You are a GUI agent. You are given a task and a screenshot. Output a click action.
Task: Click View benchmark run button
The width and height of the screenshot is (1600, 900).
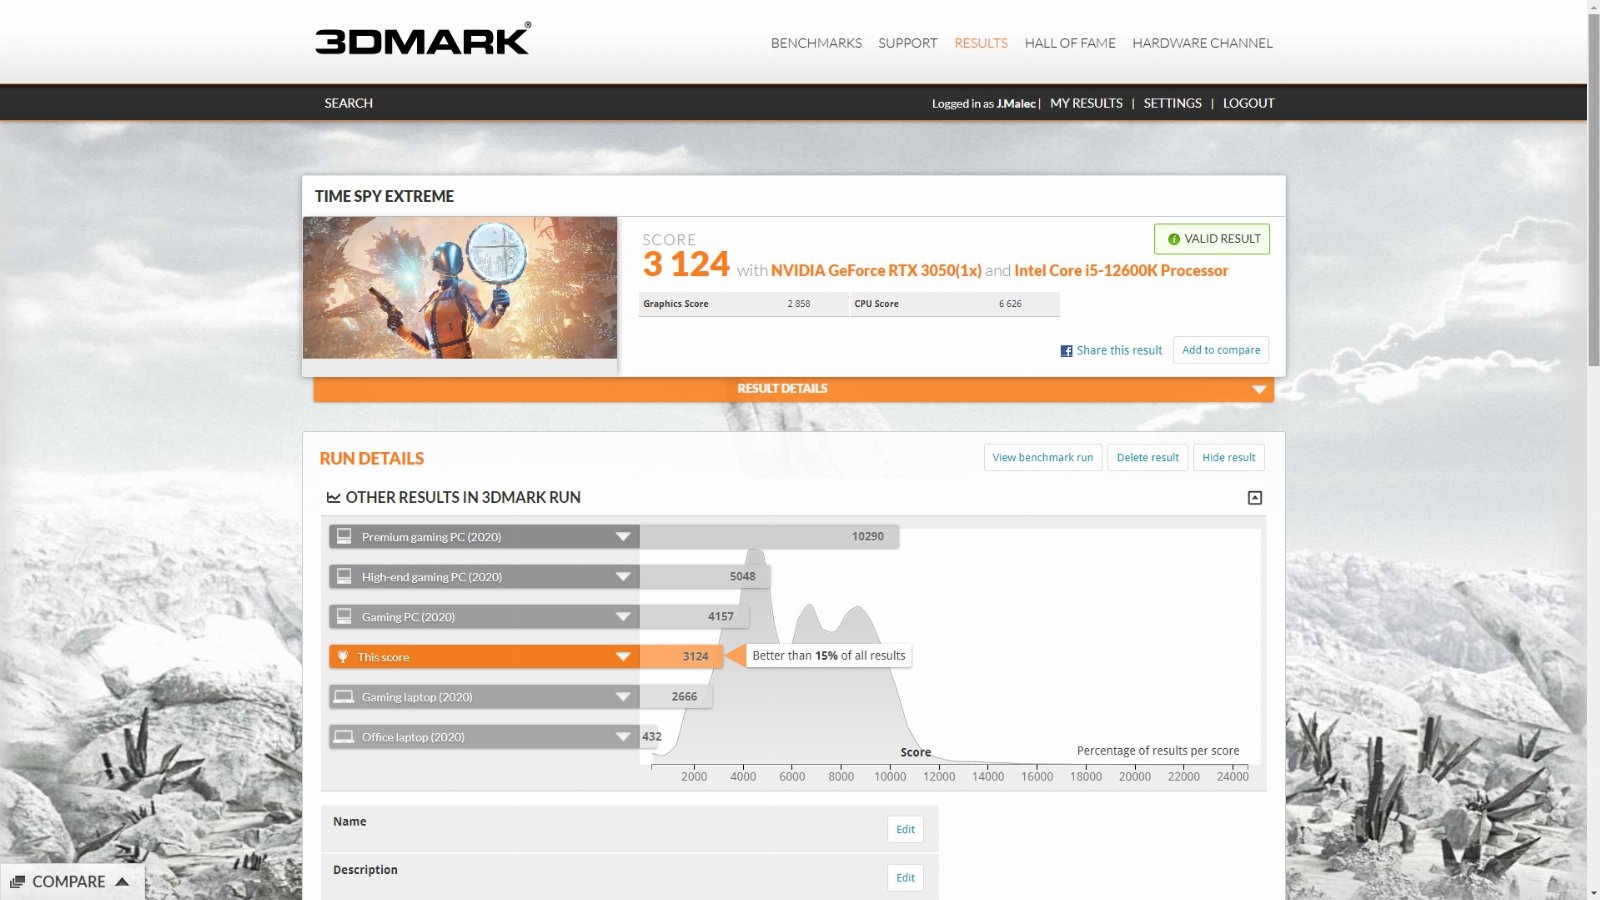pyautogui.click(x=1043, y=458)
